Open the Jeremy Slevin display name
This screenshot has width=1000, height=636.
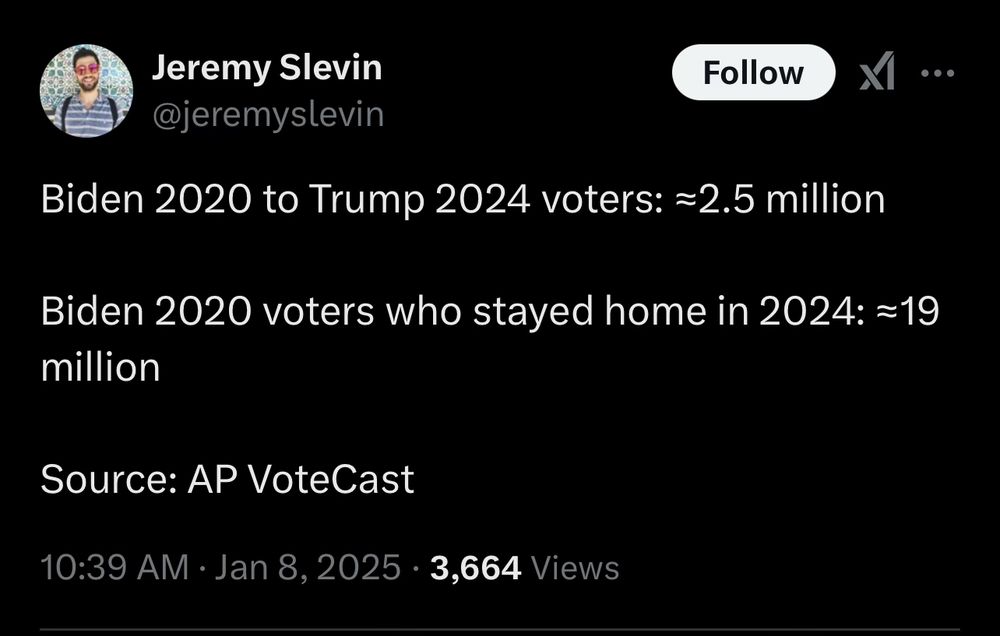point(266,67)
